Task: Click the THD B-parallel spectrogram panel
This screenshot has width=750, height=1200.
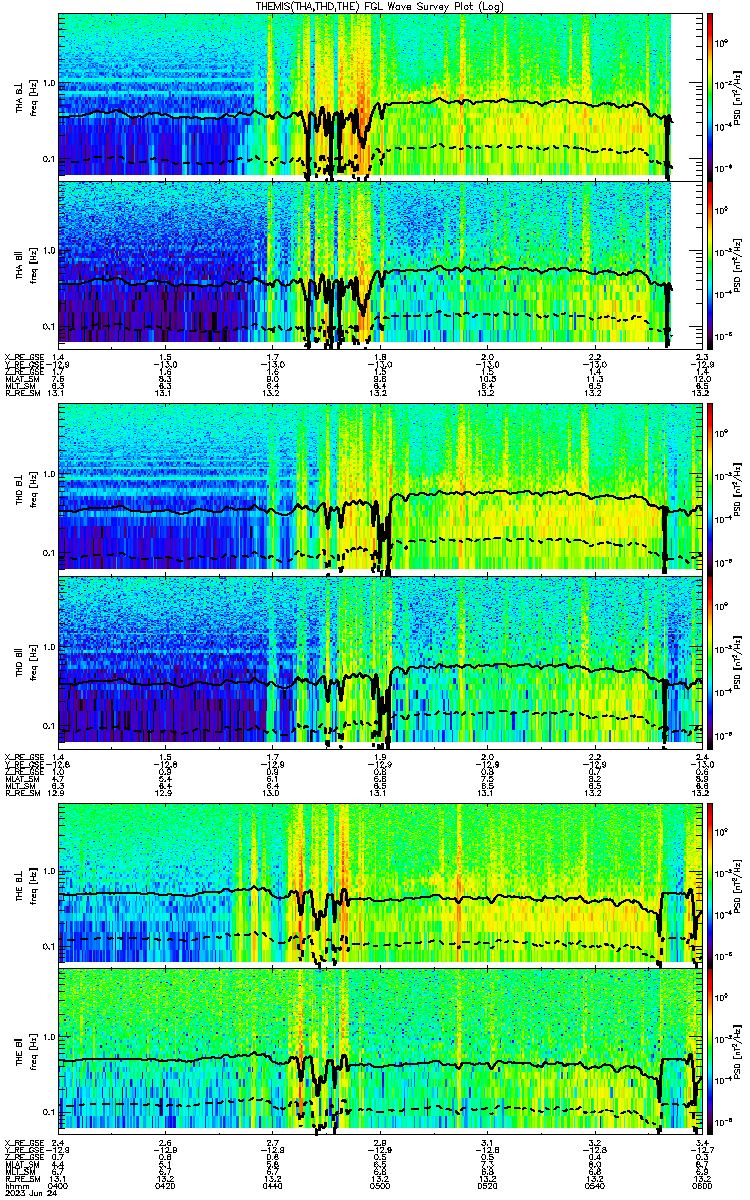Action: pyautogui.click(x=381, y=656)
